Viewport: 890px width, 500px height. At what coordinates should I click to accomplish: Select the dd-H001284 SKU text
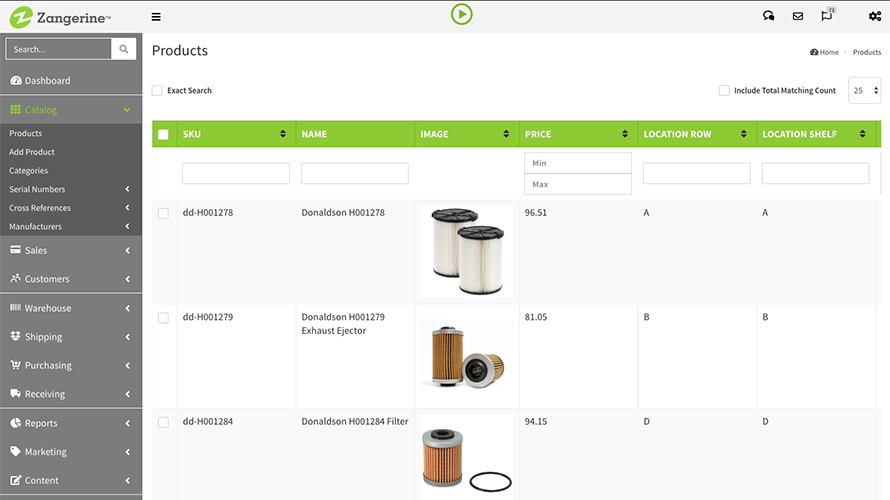208,422
